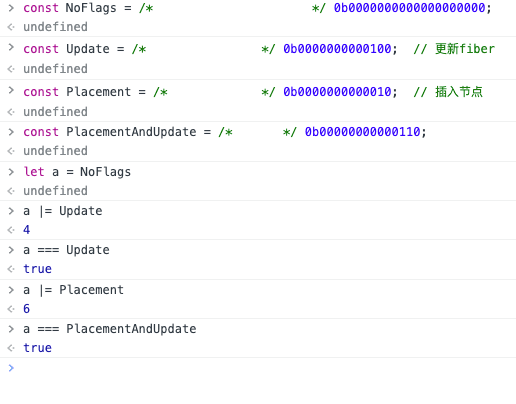Click the binary literal 0b0000000000100
Image resolution: width=516 pixels, height=404 pixels.
coord(337,49)
